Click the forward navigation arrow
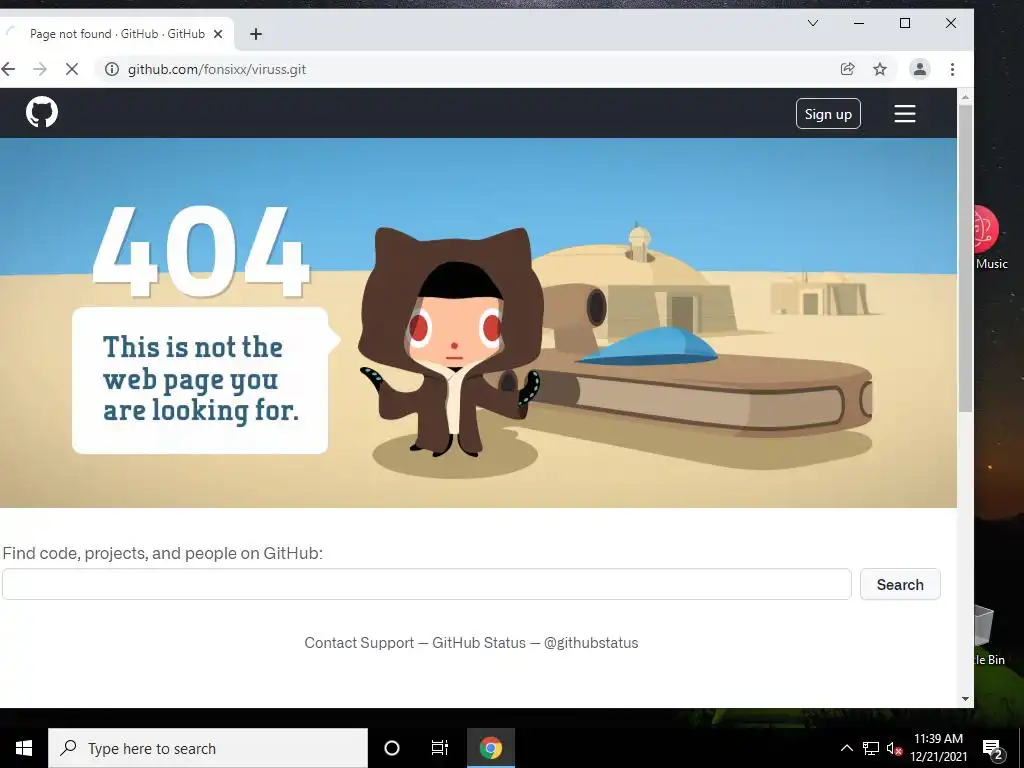The image size is (1024, 768). click(40, 69)
